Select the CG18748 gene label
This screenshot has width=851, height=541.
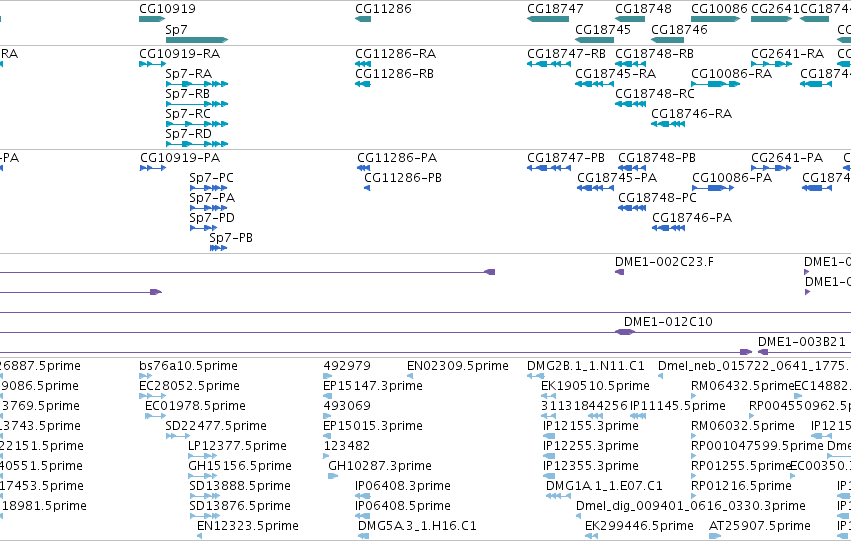point(643,9)
